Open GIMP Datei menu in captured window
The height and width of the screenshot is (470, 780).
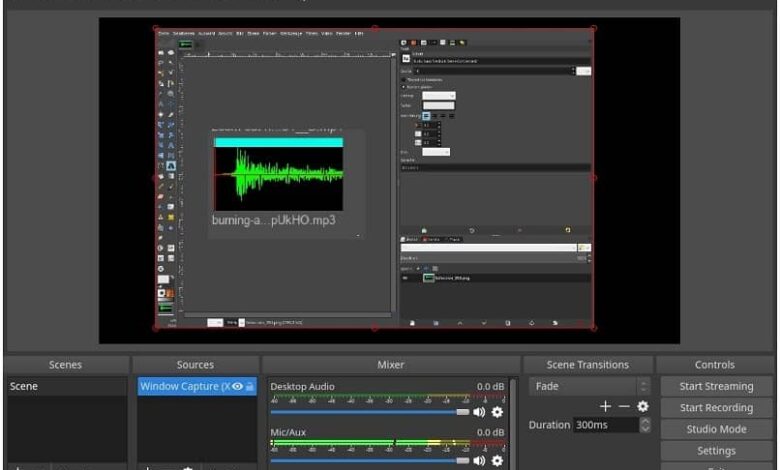[164, 33]
